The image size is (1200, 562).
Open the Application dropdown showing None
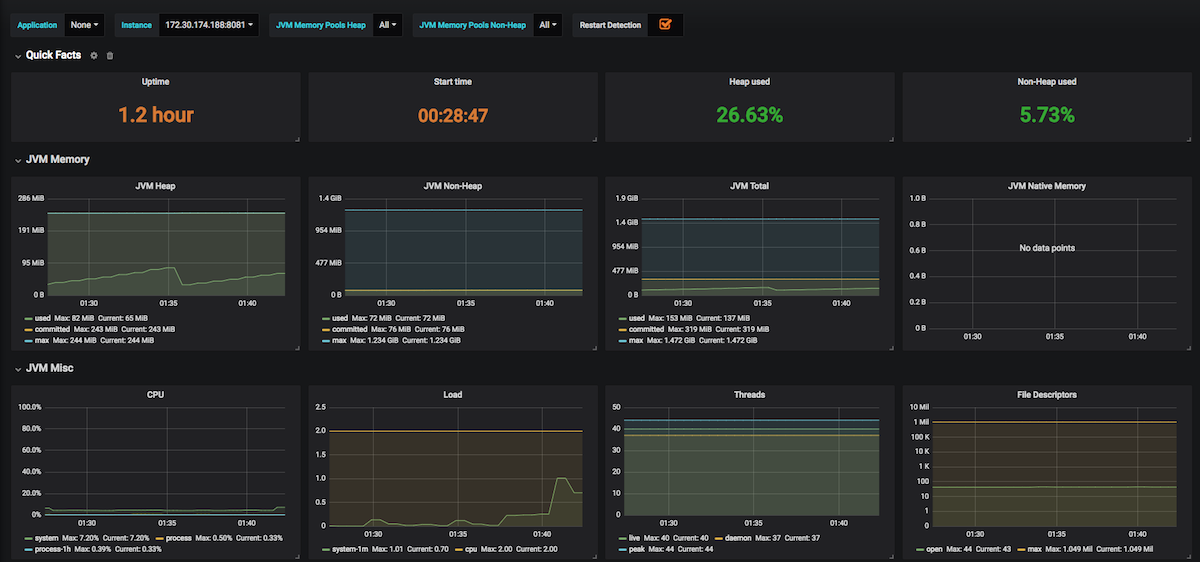pyautogui.click(x=84, y=24)
